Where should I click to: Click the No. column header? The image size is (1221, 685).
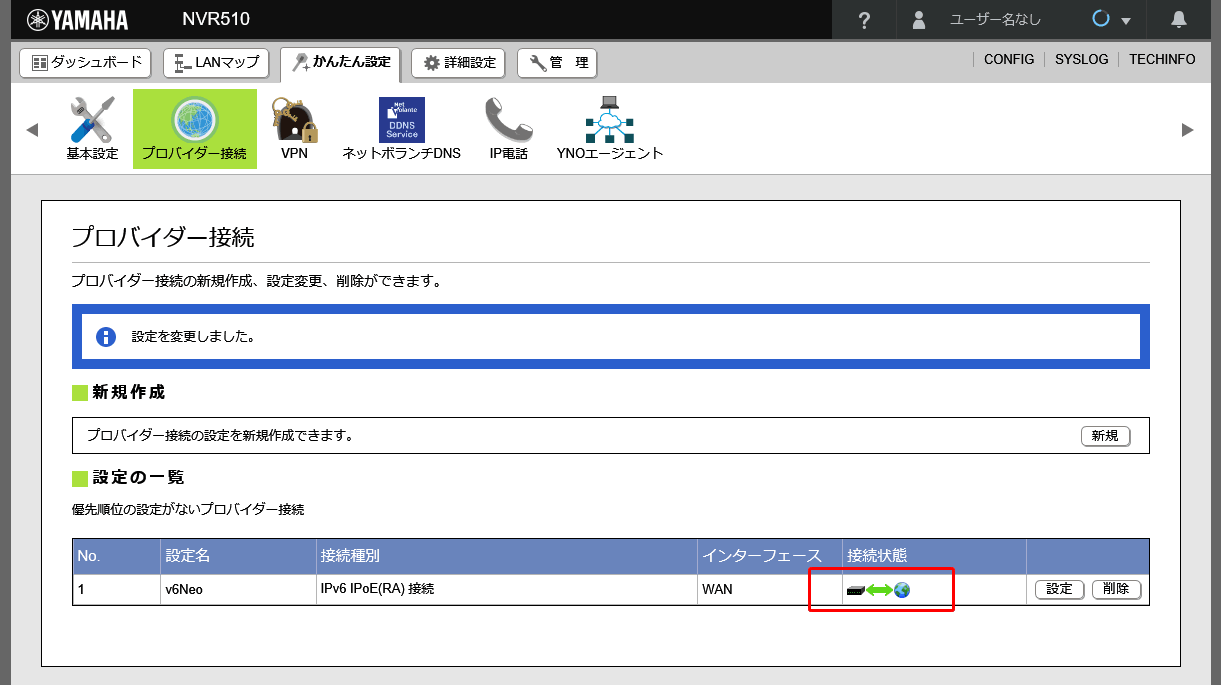pyautogui.click(x=116, y=556)
